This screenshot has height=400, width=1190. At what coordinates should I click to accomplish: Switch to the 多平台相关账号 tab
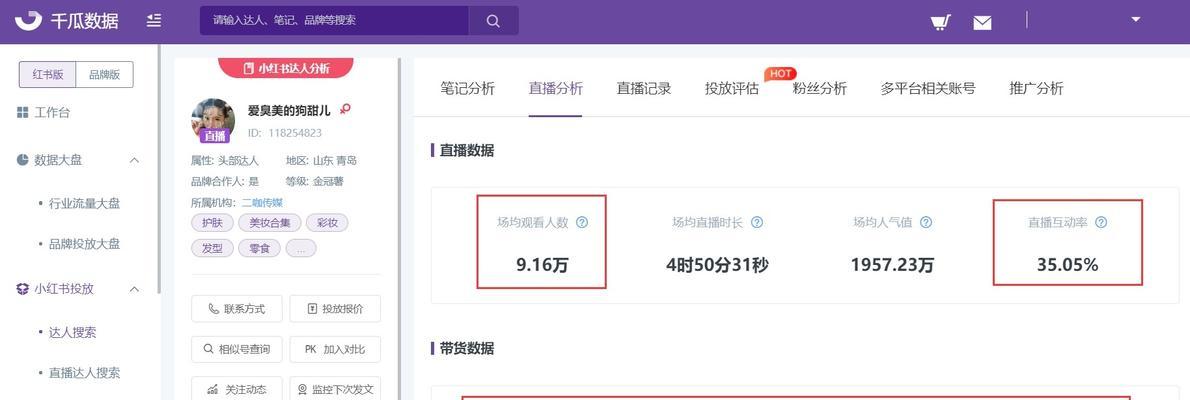927,88
